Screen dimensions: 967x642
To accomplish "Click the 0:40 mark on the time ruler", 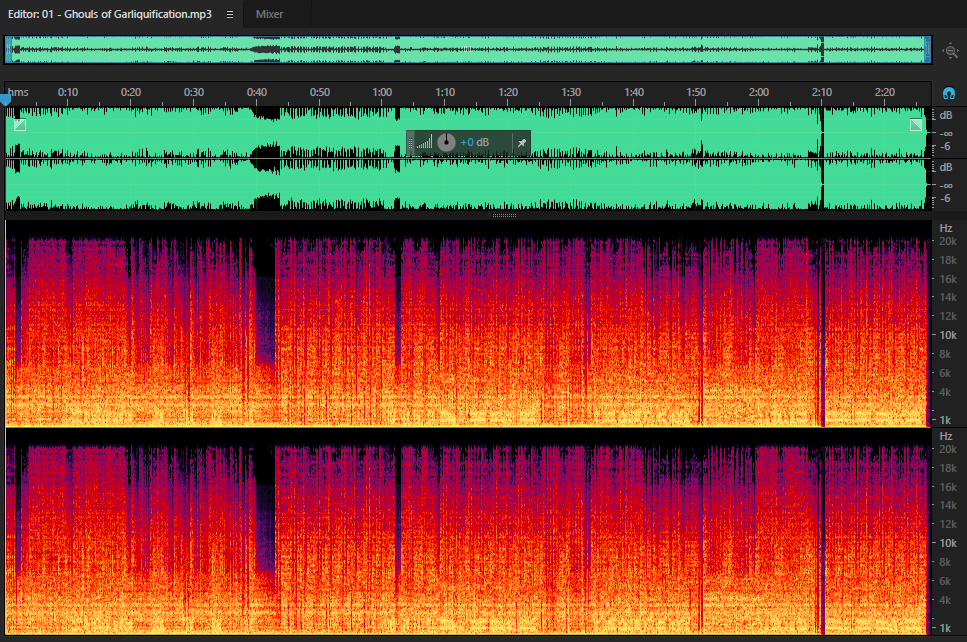I will click(257, 93).
